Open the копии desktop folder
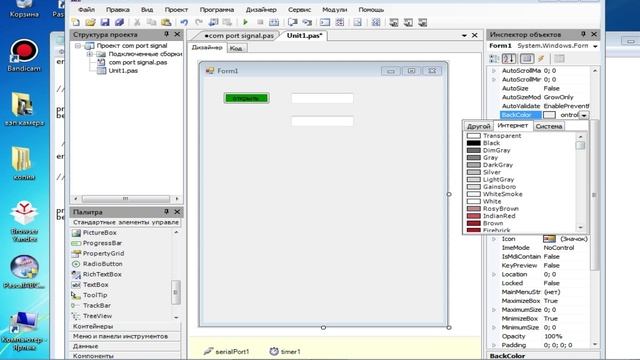The height and width of the screenshot is (360, 640). [x=24, y=163]
